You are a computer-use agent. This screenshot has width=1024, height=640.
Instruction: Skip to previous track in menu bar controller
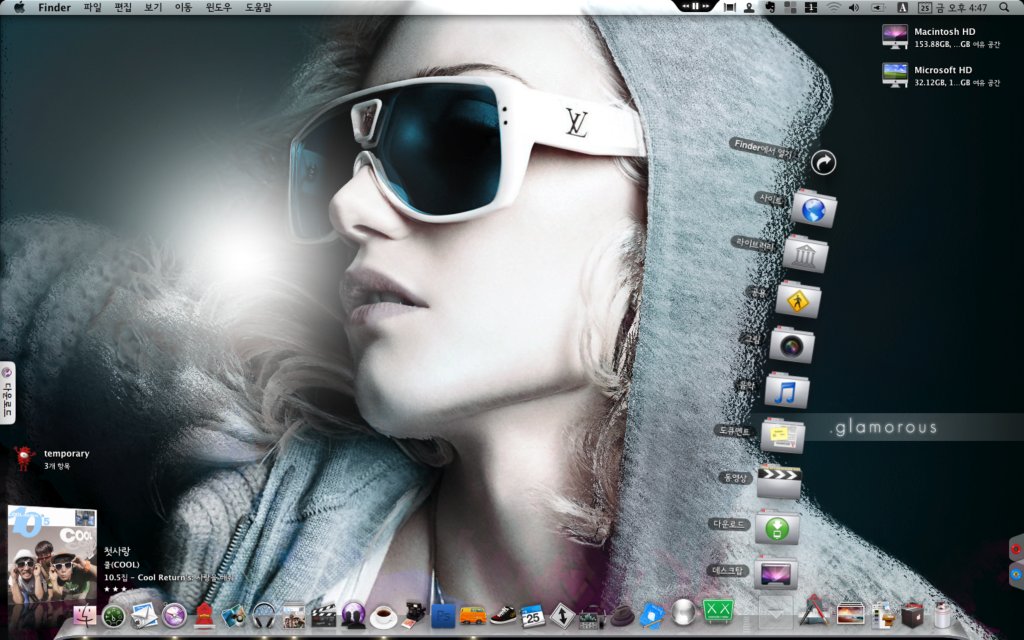click(685, 6)
